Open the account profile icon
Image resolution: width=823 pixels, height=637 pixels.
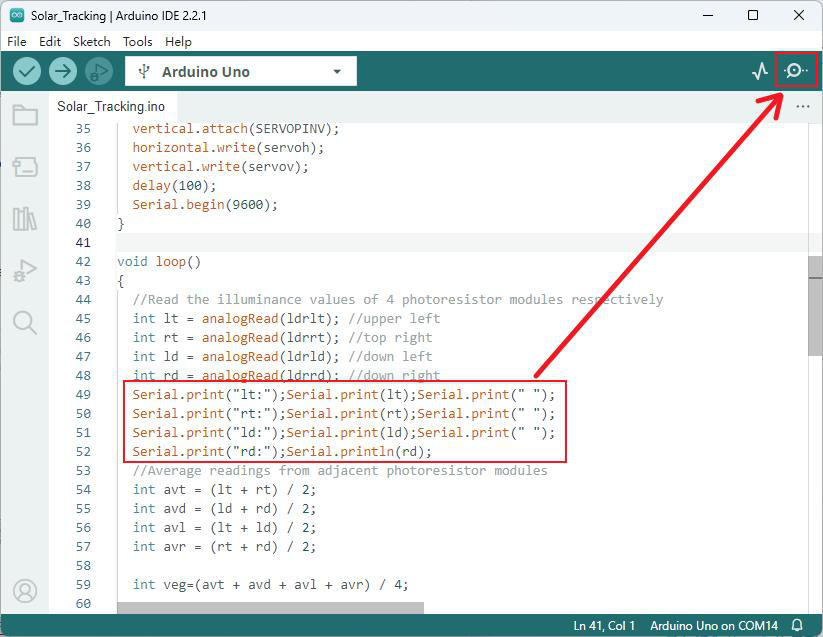25,591
